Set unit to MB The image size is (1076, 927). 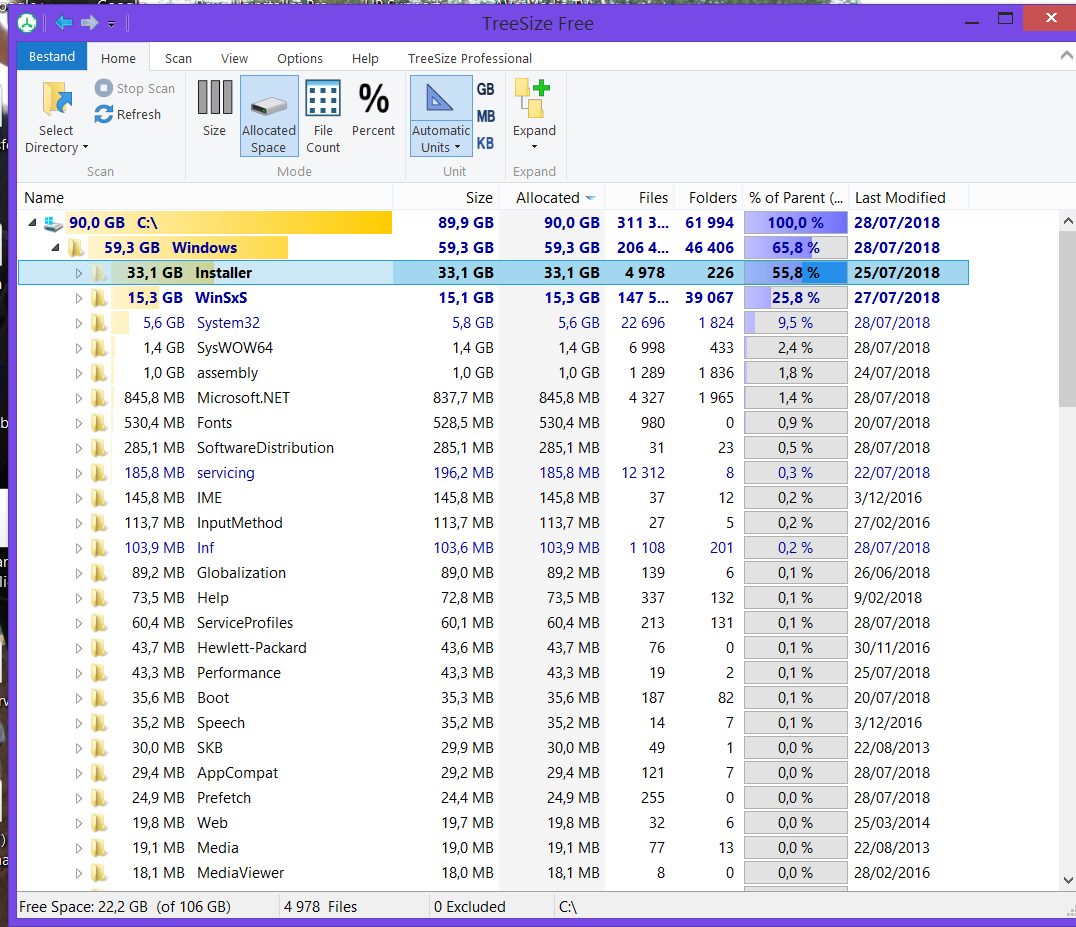(486, 116)
